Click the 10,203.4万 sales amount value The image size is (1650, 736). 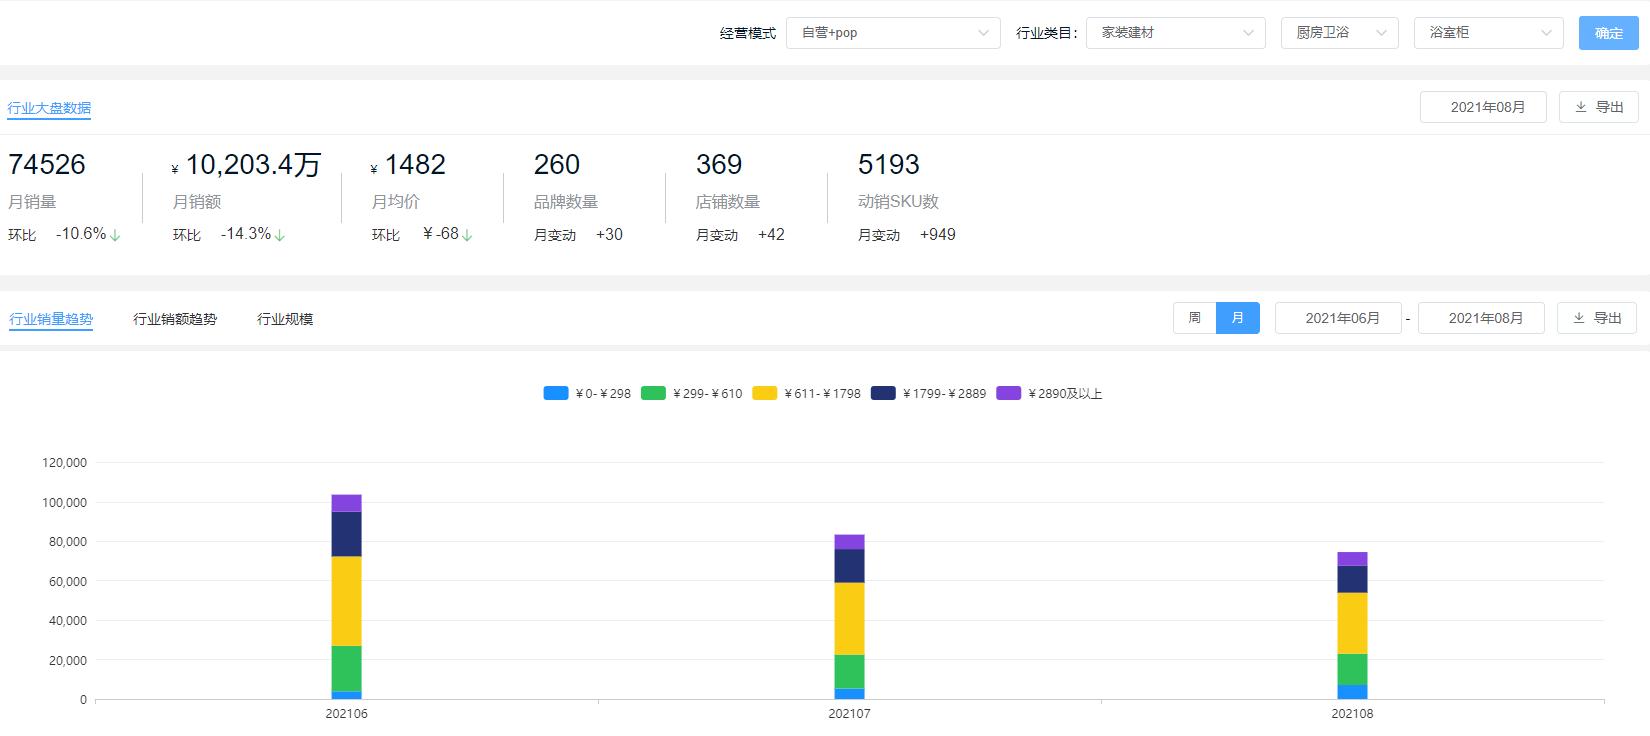254,164
